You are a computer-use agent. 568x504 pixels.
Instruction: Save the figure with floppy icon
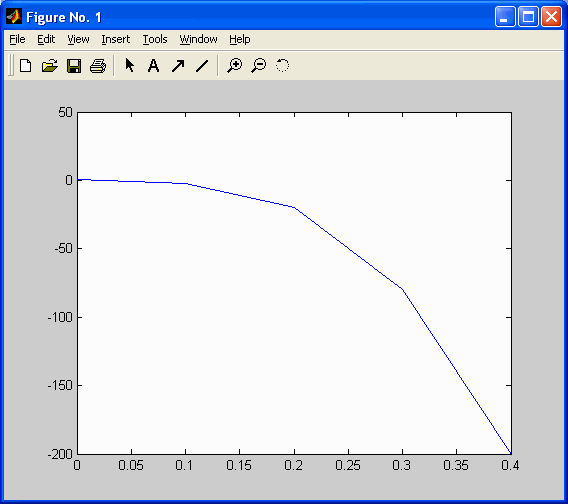(74, 66)
